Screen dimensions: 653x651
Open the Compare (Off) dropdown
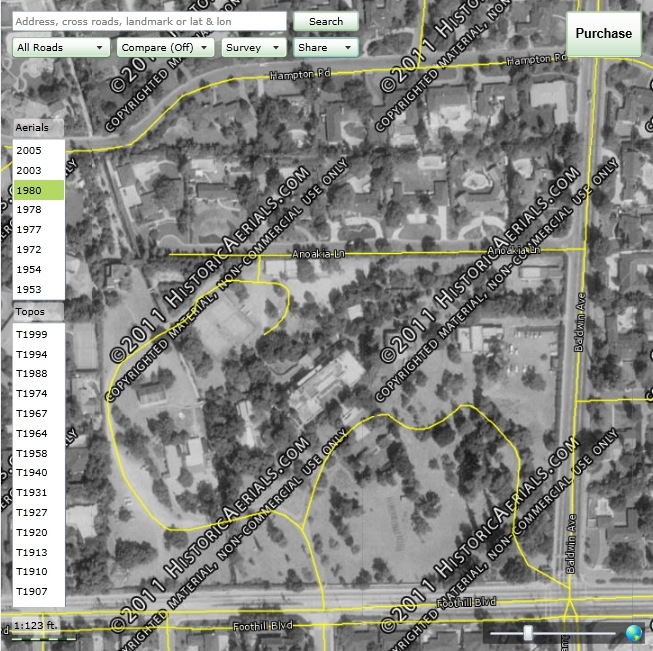click(165, 47)
